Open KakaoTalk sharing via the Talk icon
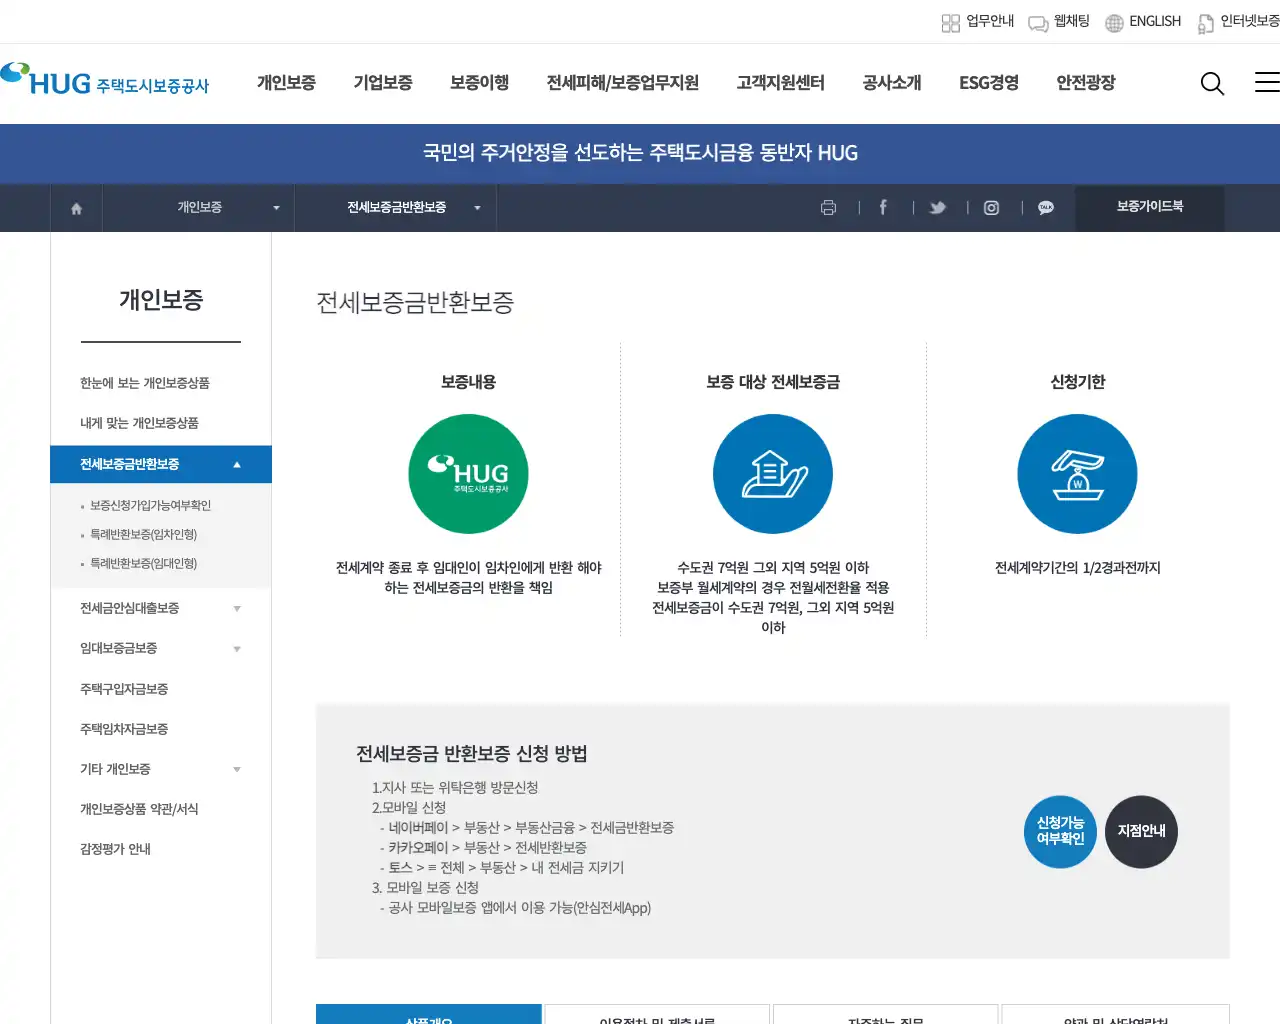The width and height of the screenshot is (1280, 1024). tap(1045, 208)
